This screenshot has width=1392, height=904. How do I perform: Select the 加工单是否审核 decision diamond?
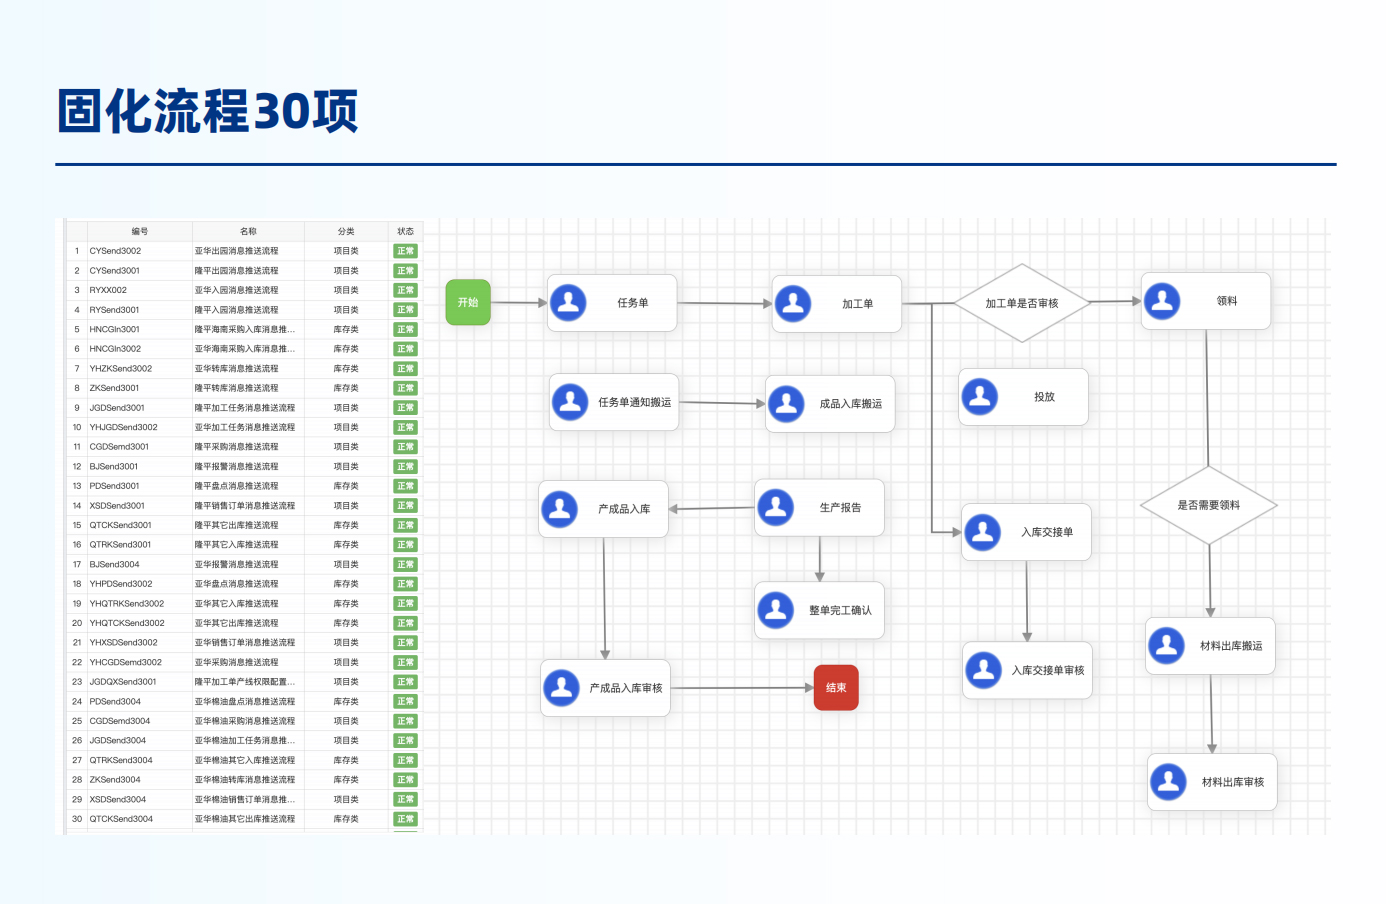[x=1022, y=303]
